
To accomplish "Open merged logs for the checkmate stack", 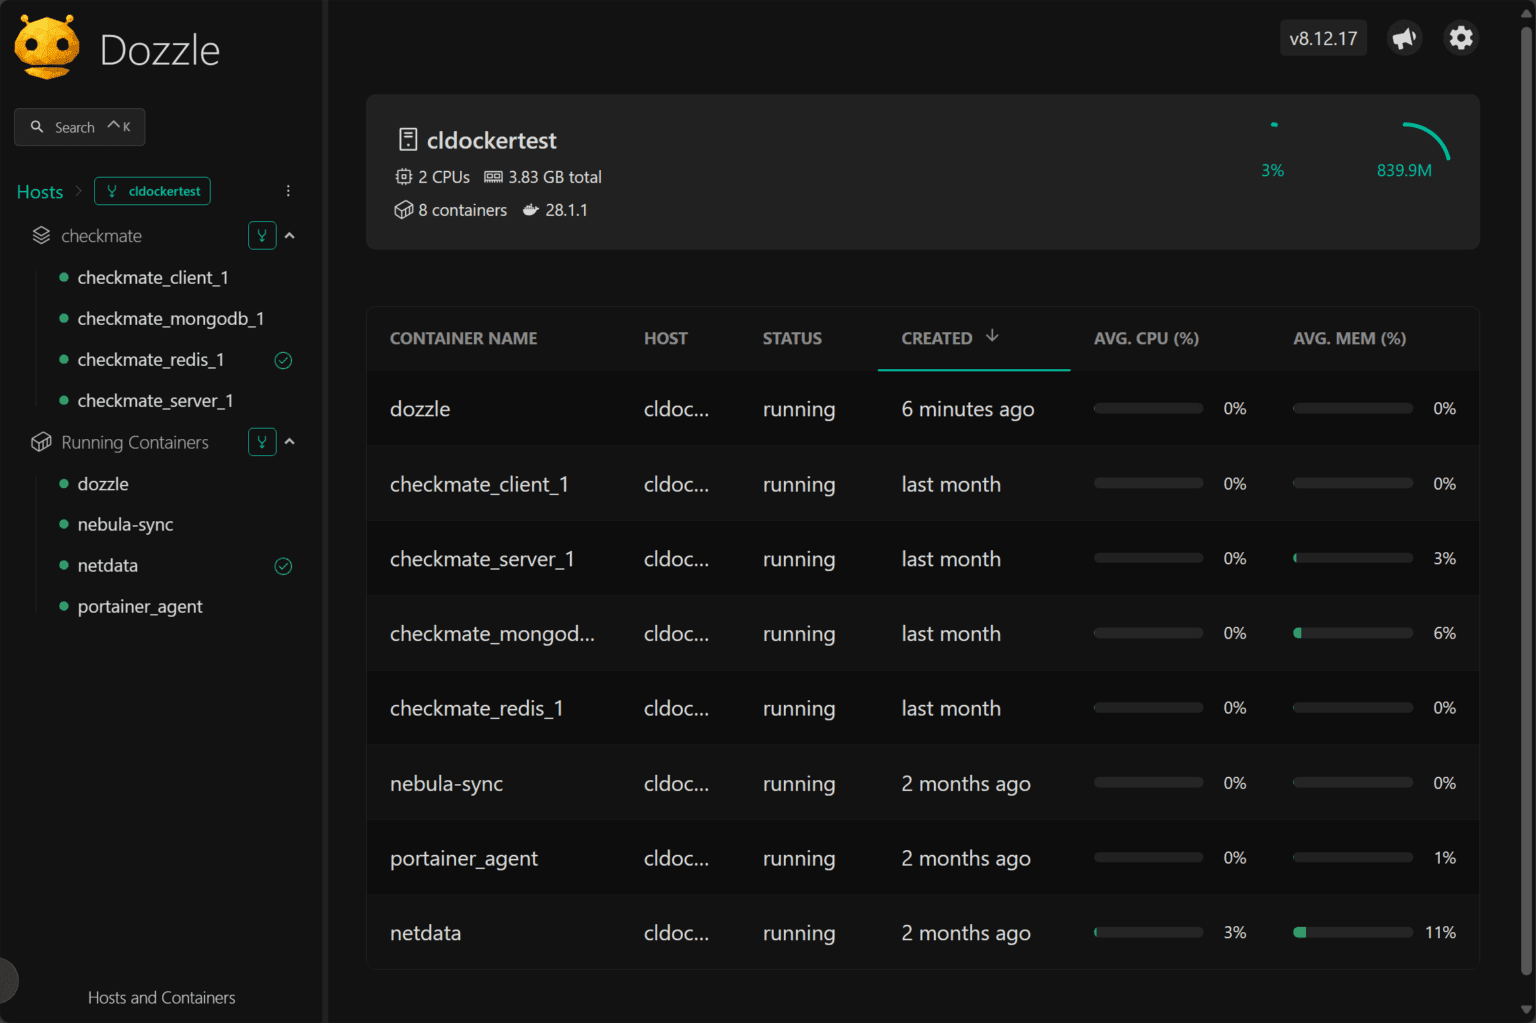I will [x=261, y=235].
